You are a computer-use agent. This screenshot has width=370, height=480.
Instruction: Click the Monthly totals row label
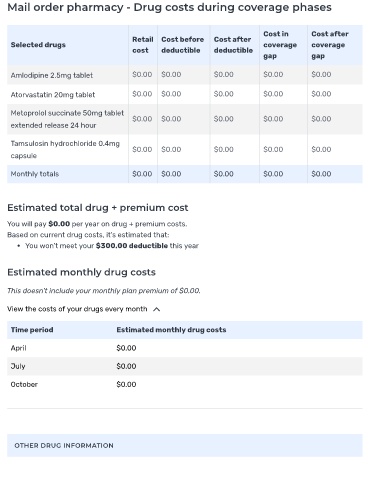click(x=35, y=174)
